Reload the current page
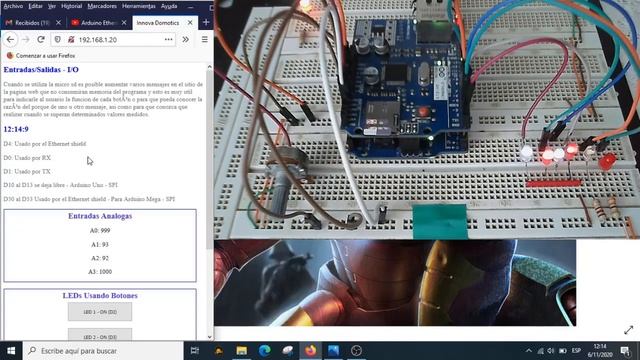 pos(41,40)
